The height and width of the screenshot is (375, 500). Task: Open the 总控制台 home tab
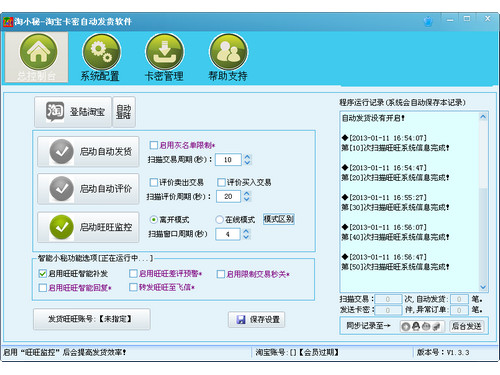point(37,57)
